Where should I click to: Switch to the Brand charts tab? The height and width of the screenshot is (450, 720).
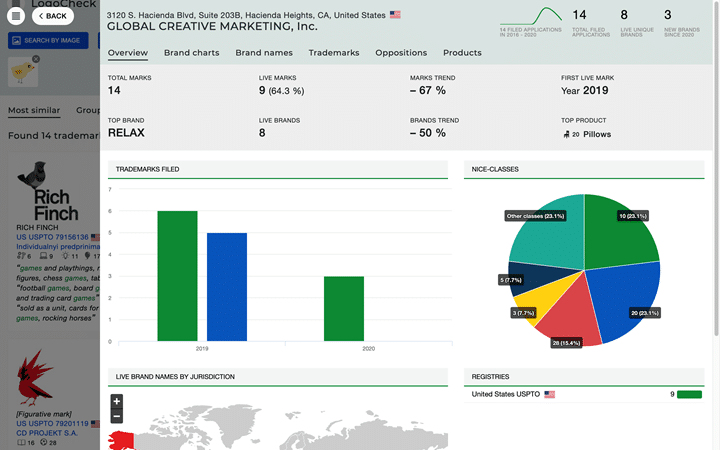coord(191,53)
